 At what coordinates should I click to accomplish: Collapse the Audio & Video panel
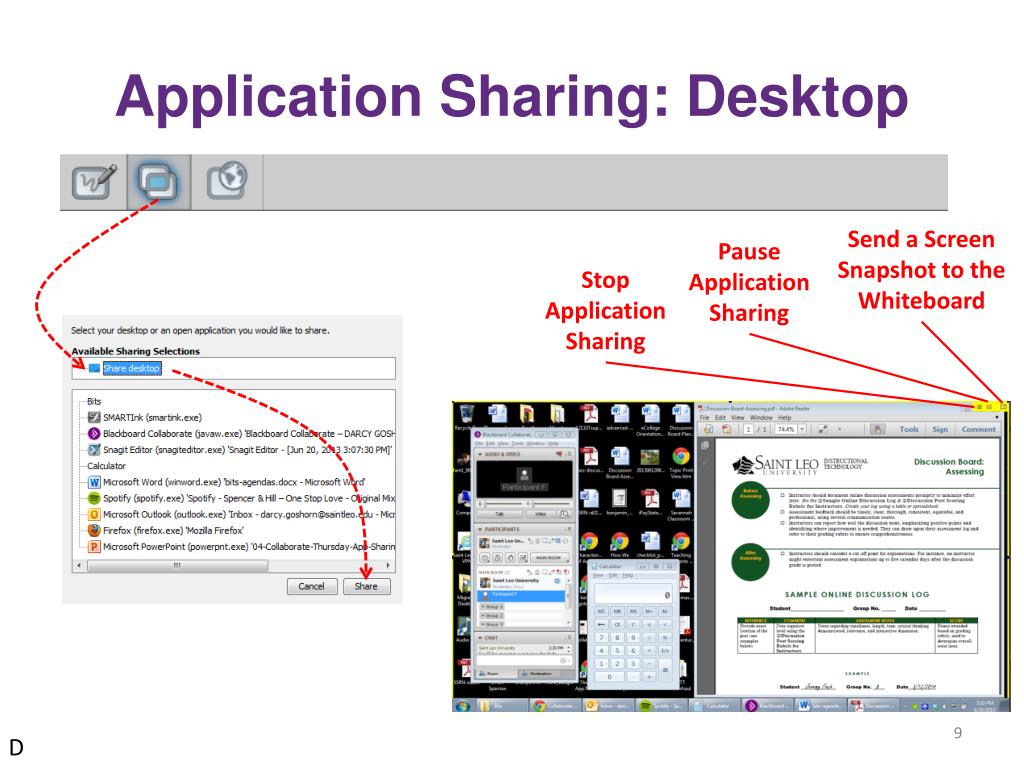tap(481, 454)
